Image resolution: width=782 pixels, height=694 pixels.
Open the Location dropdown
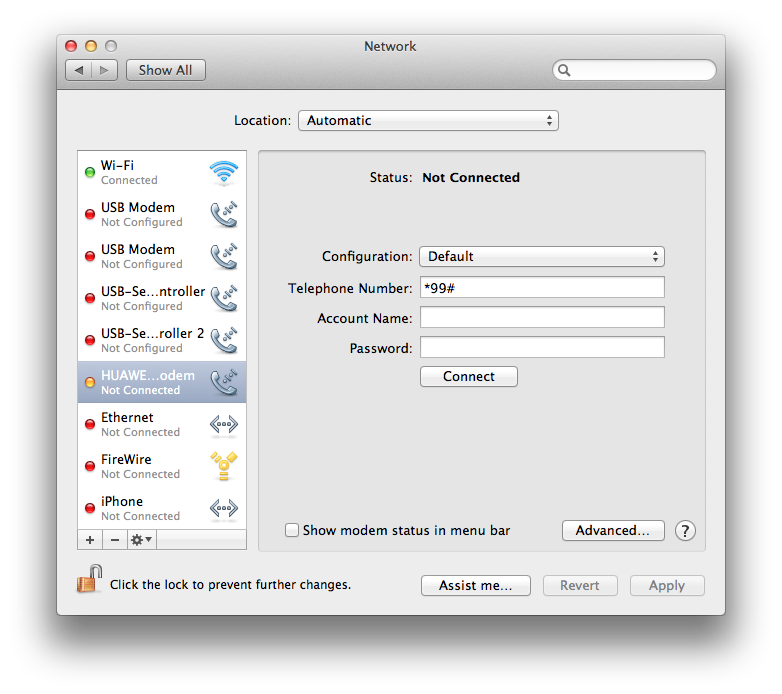[x=428, y=120]
